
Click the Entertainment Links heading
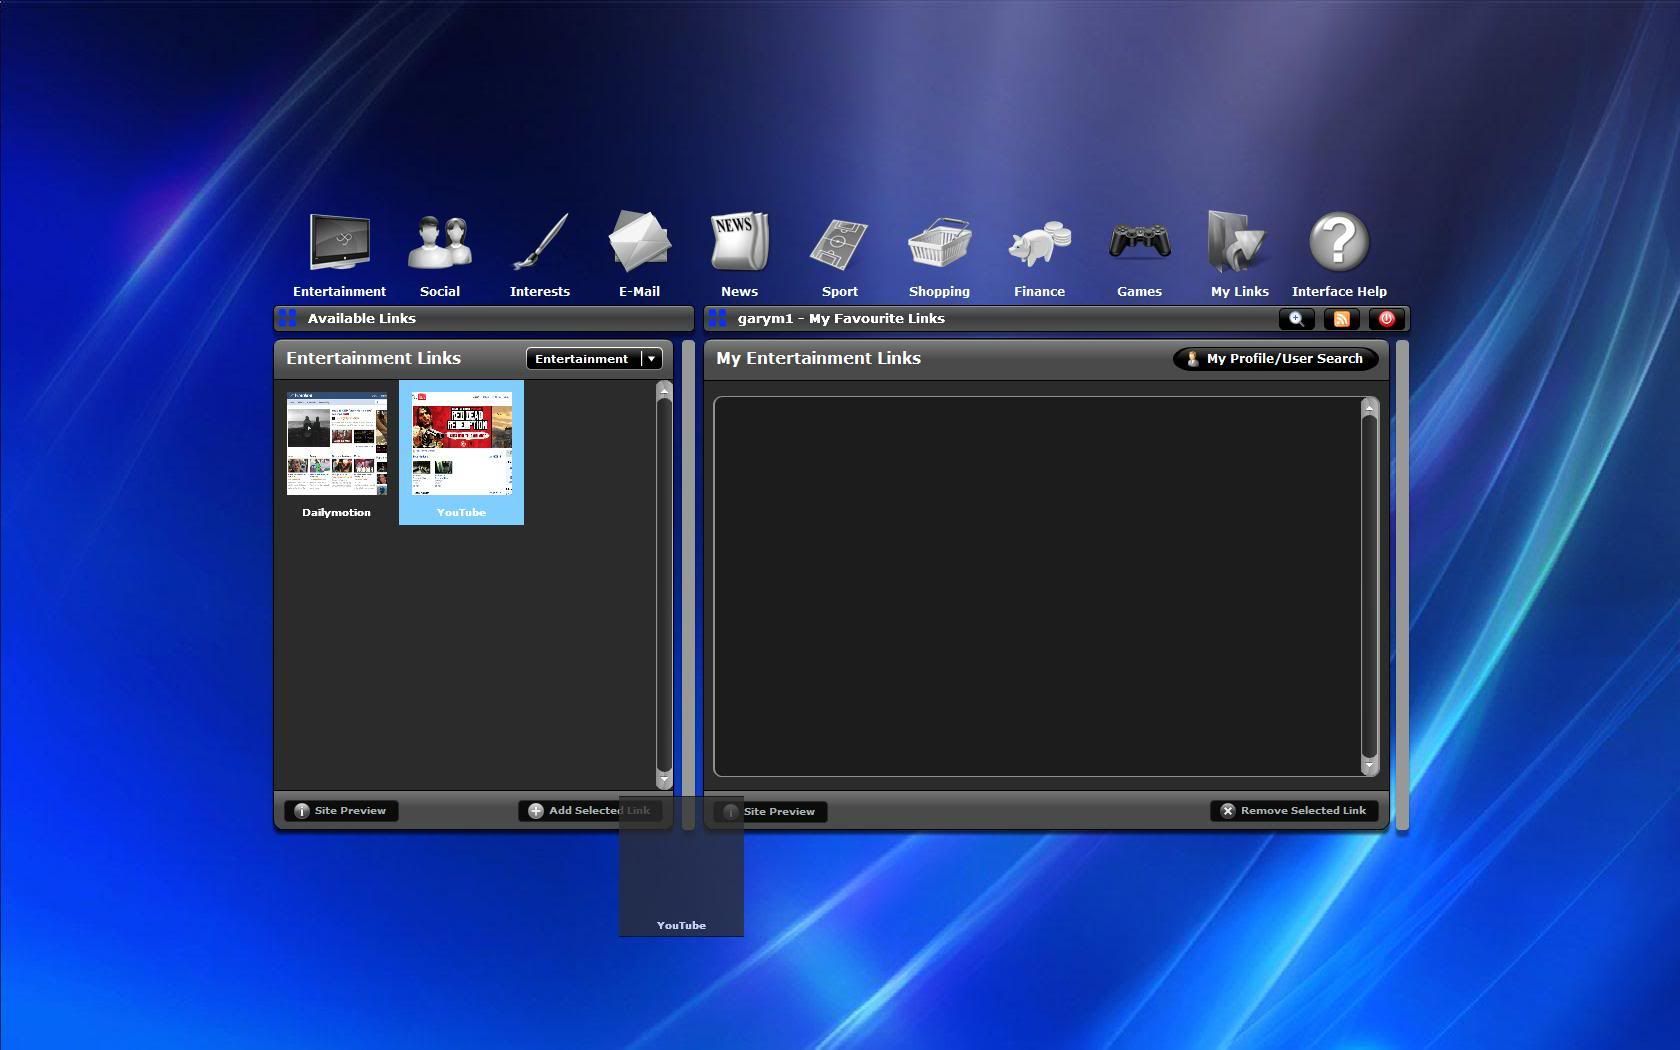[373, 358]
